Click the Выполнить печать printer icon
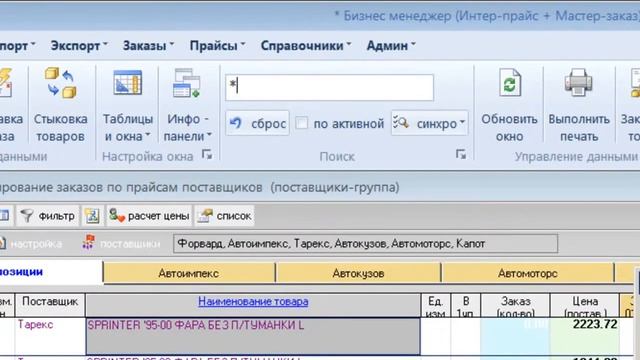The height and width of the screenshot is (360, 640). [x=579, y=83]
